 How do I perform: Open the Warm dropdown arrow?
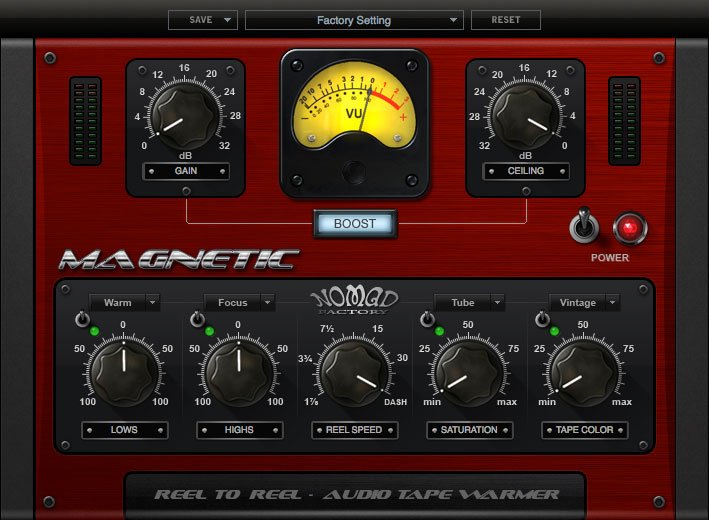point(153,302)
